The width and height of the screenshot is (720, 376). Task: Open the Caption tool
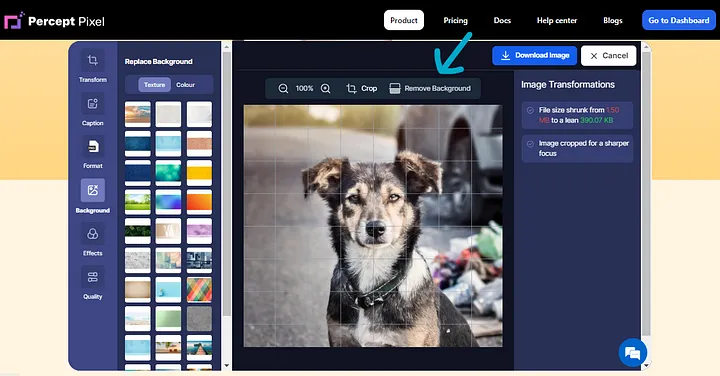click(92, 110)
